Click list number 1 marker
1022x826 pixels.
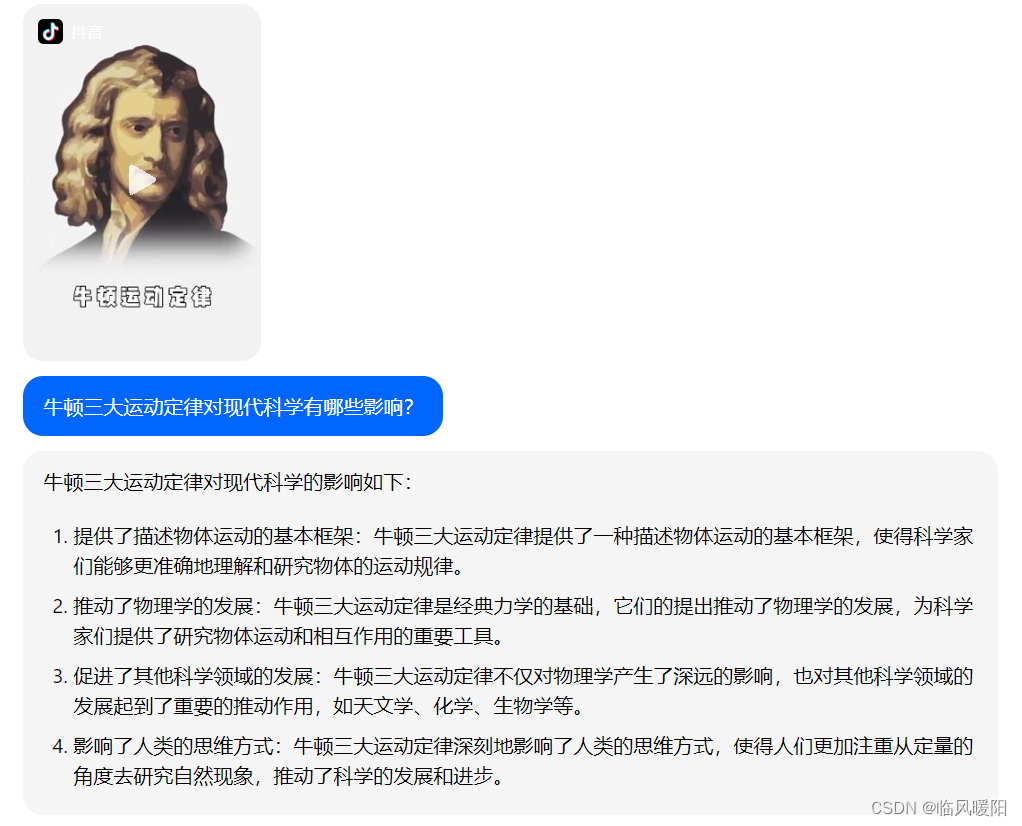coord(60,537)
